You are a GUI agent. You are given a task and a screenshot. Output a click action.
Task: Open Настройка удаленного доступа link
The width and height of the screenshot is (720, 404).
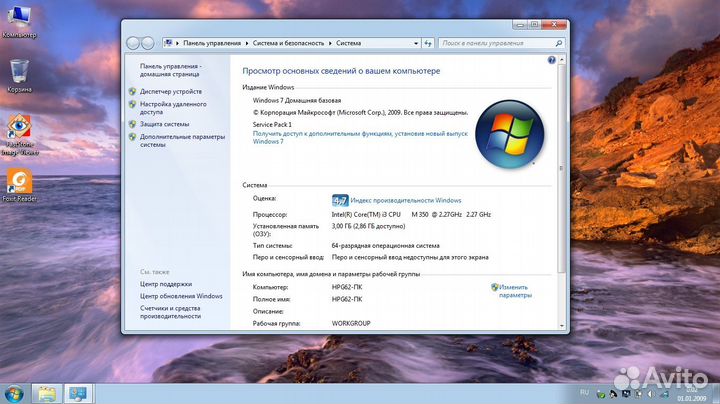tap(173, 108)
